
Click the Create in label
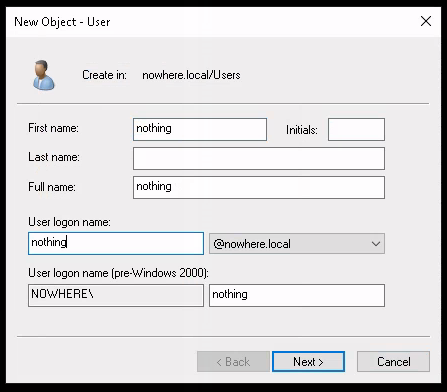coord(104,75)
